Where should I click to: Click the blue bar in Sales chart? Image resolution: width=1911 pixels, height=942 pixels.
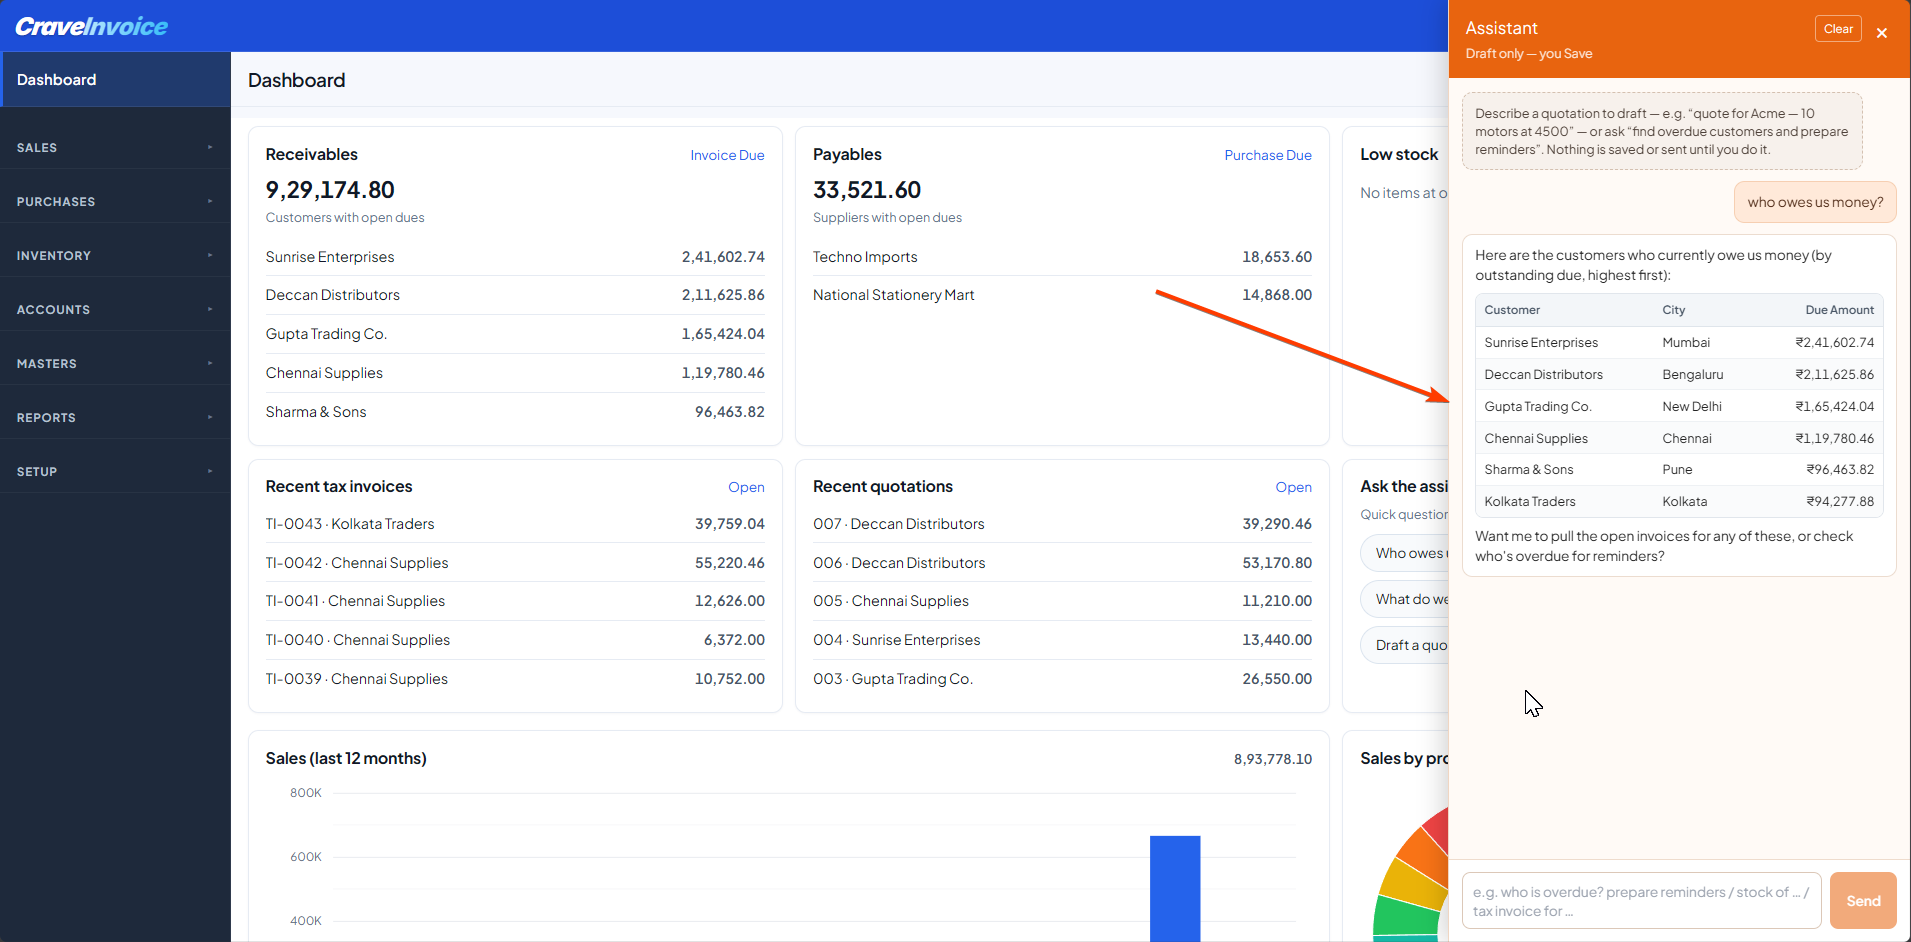[1175, 888]
